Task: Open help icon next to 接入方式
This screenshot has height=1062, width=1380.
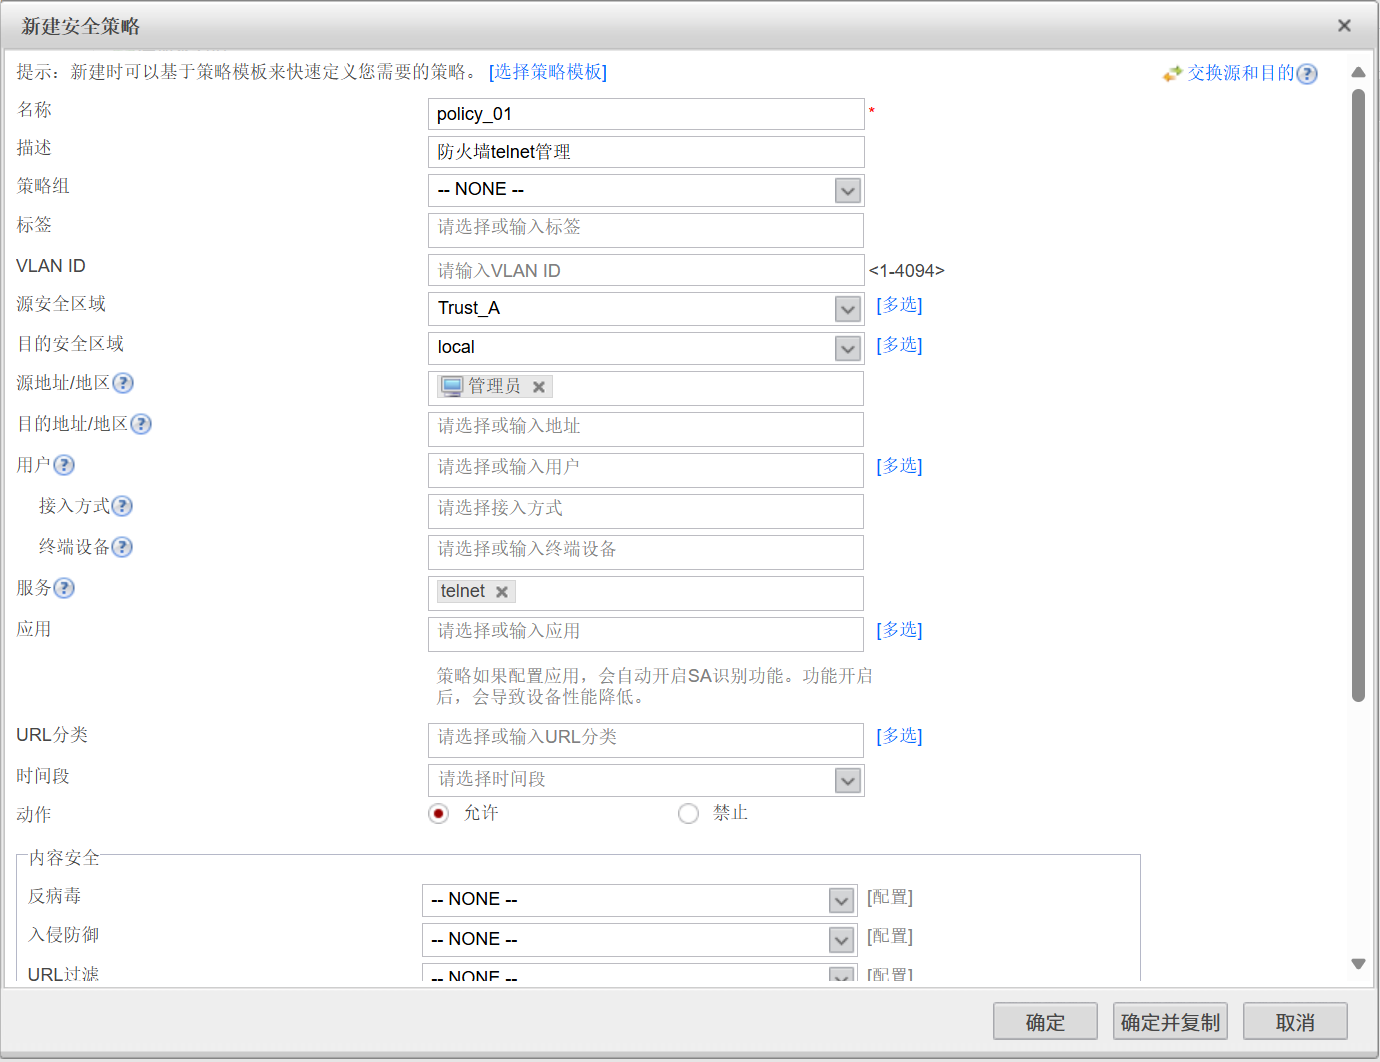Action: [x=122, y=506]
